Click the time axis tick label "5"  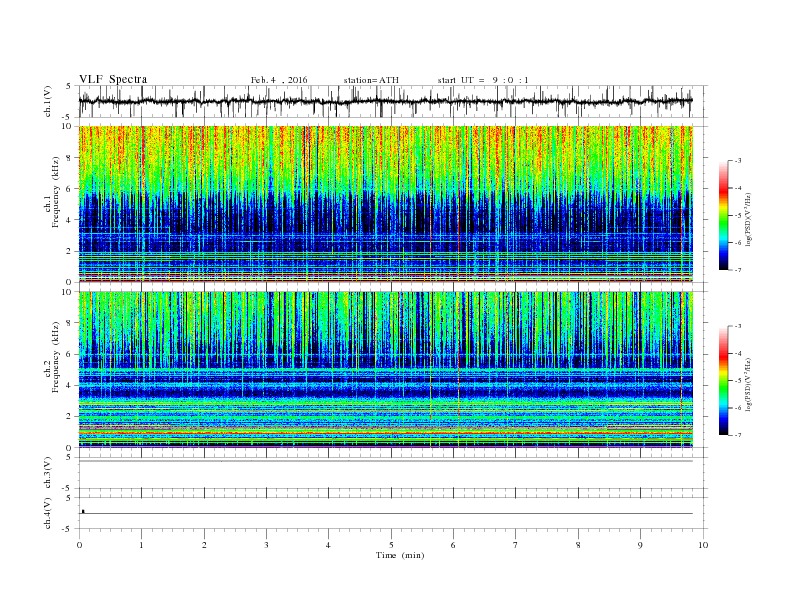pos(391,545)
